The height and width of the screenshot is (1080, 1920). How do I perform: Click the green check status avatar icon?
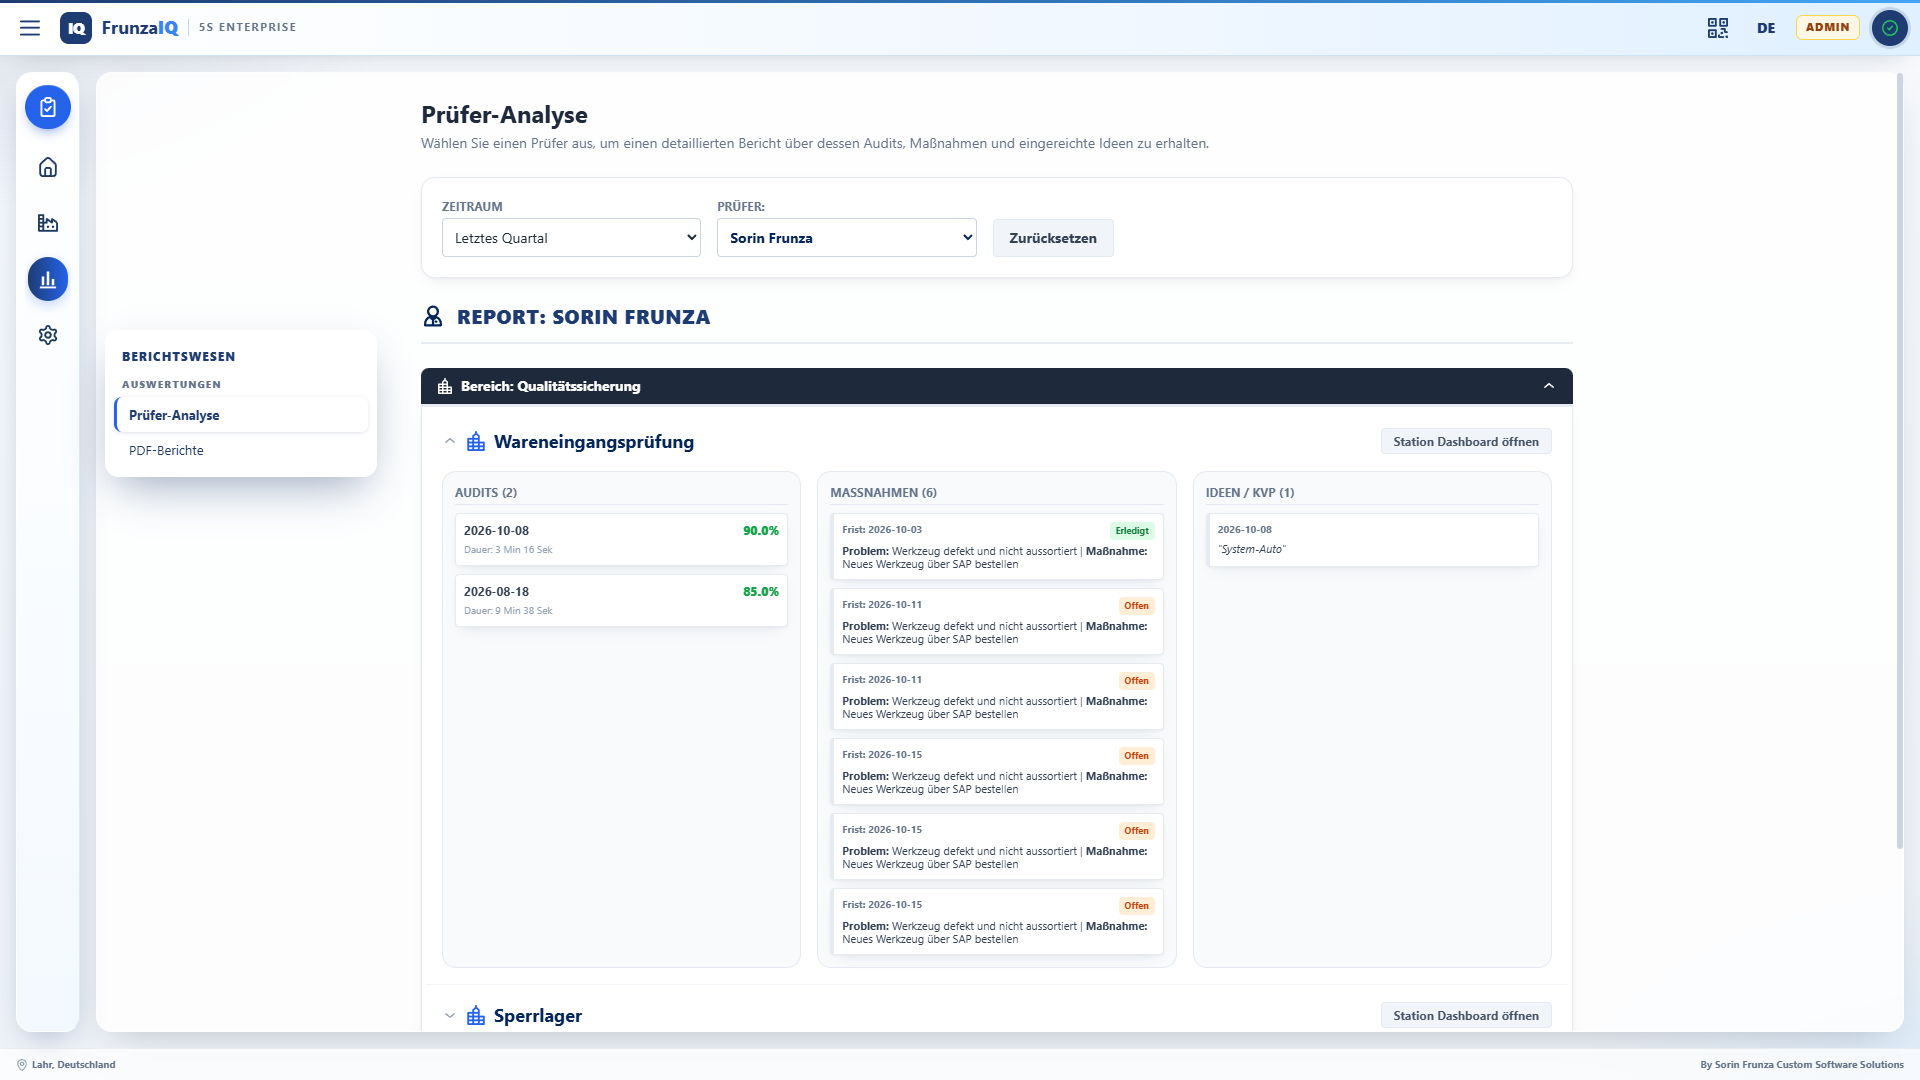1889,28
